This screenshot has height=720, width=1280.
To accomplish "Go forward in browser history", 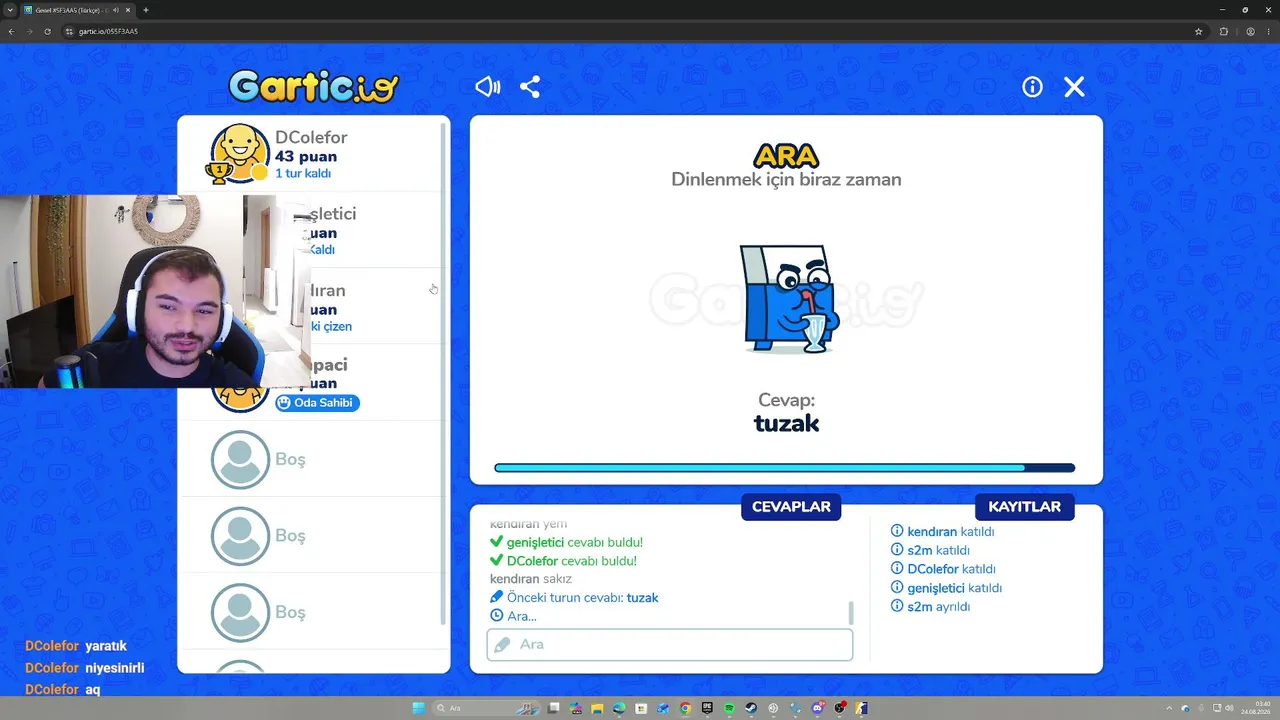I will 29,31.
